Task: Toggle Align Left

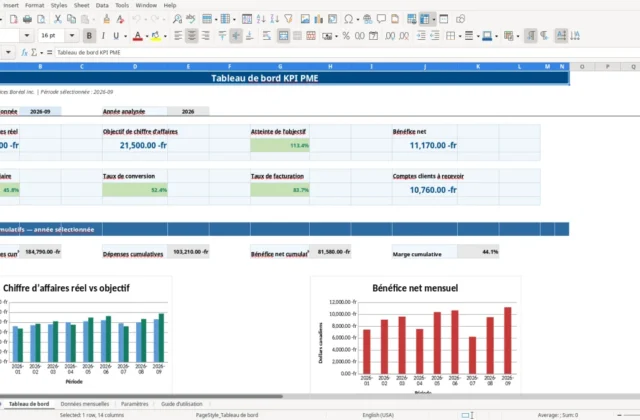Action: click(x=178, y=36)
